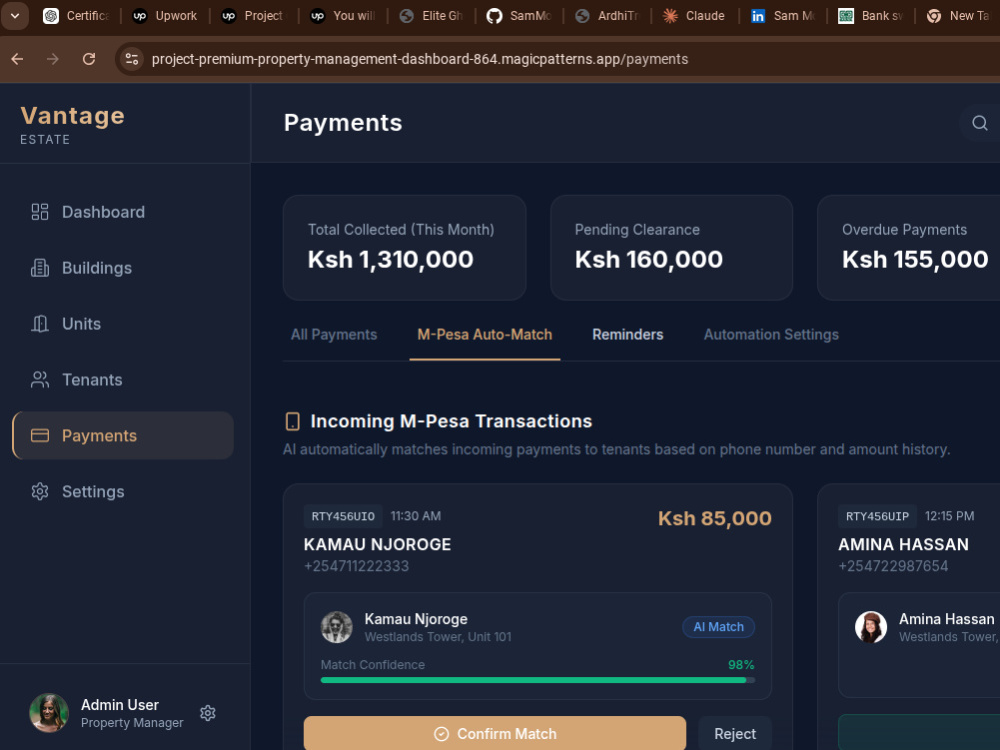Viewport: 1000px width, 750px height.
Task: Click transaction code RTY456UIO
Action: (343, 516)
